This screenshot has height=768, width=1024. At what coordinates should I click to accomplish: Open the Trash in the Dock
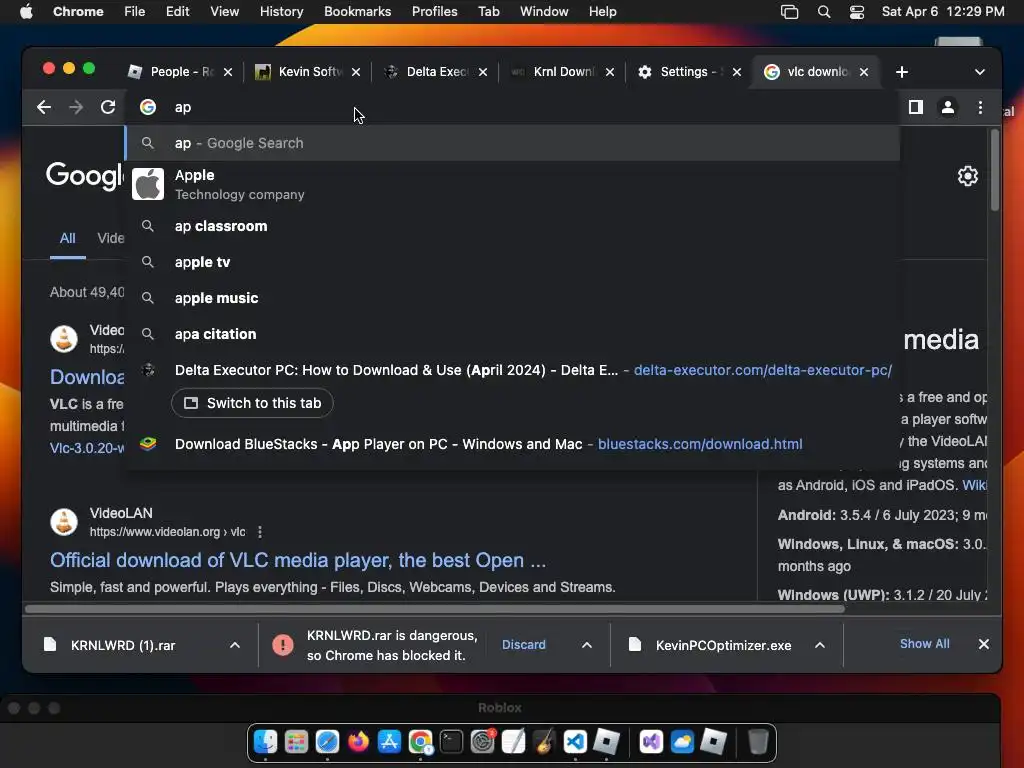758,742
